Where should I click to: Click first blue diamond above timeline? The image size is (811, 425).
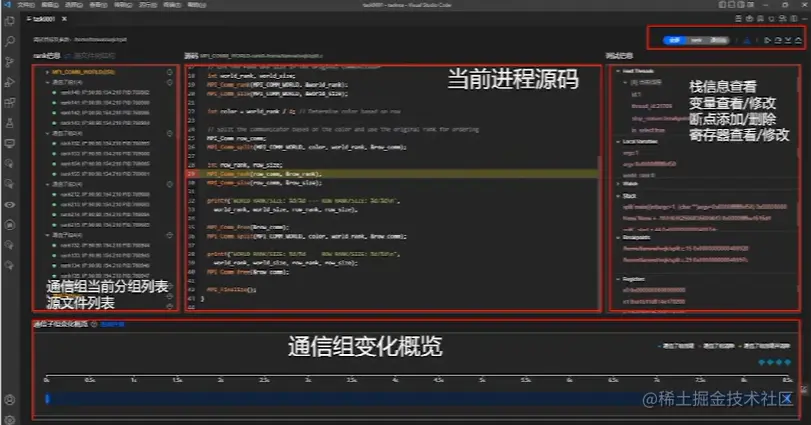(761, 362)
